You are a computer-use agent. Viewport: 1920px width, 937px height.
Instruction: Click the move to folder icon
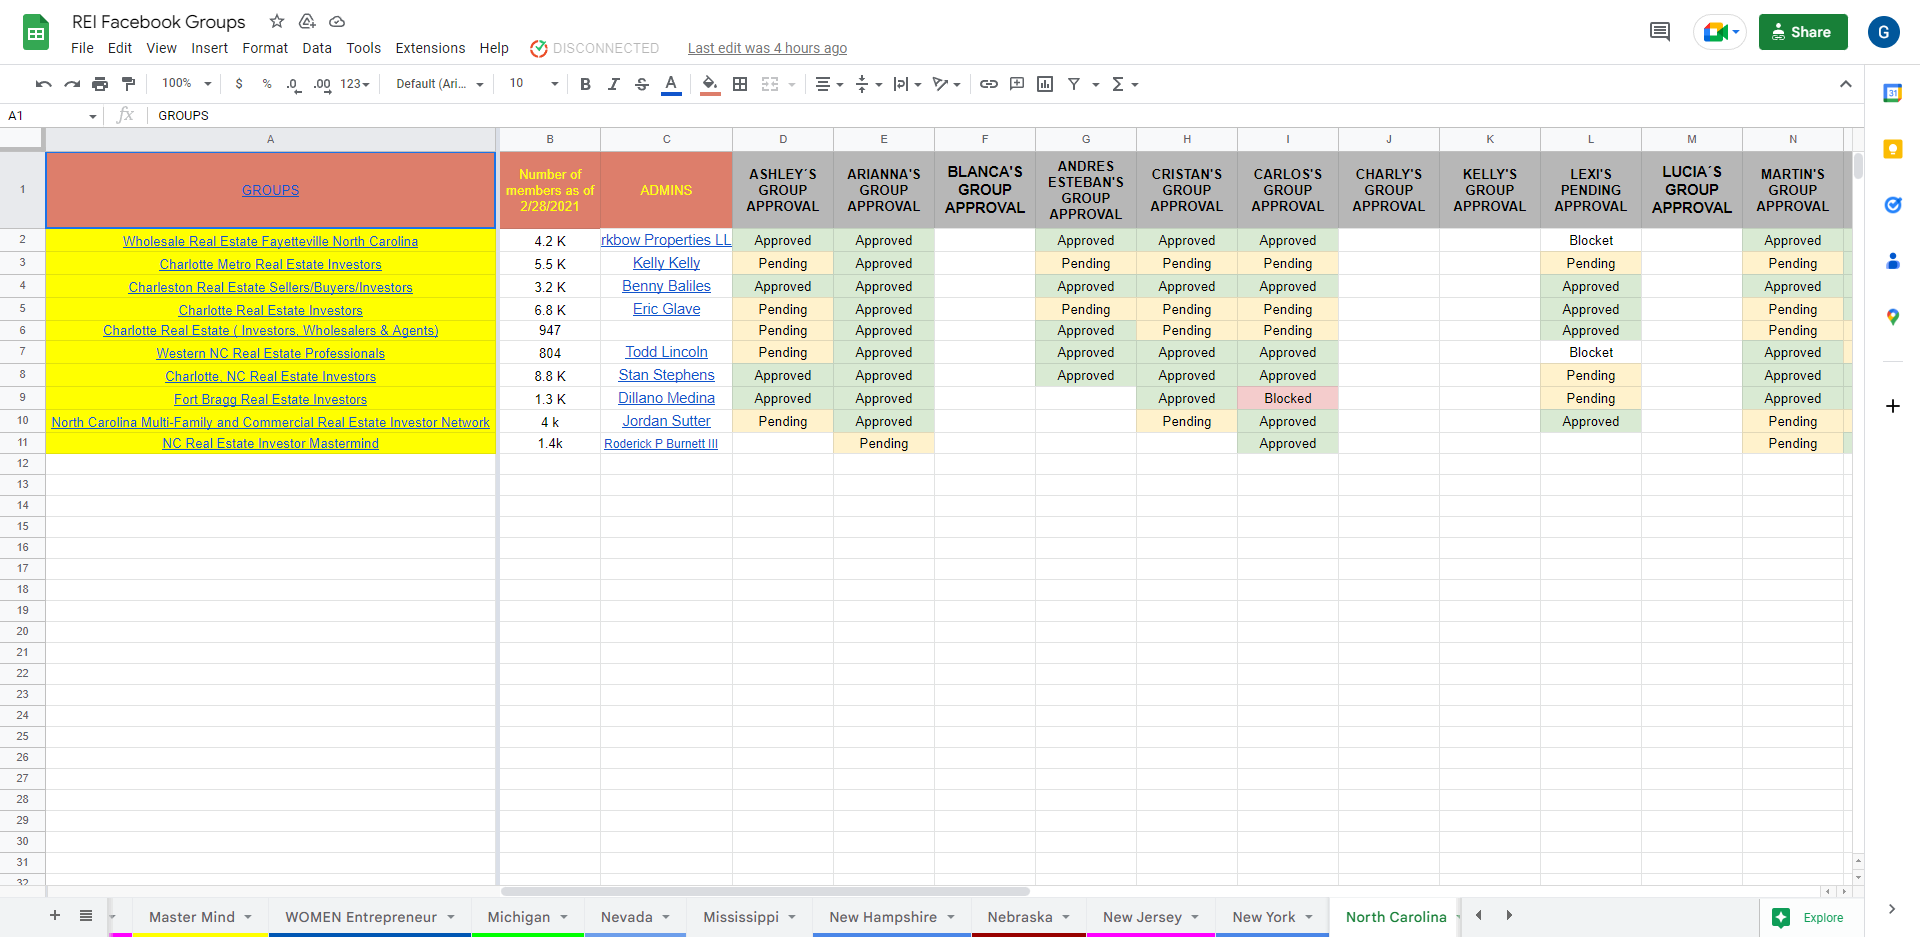click(x=307, y=21)
